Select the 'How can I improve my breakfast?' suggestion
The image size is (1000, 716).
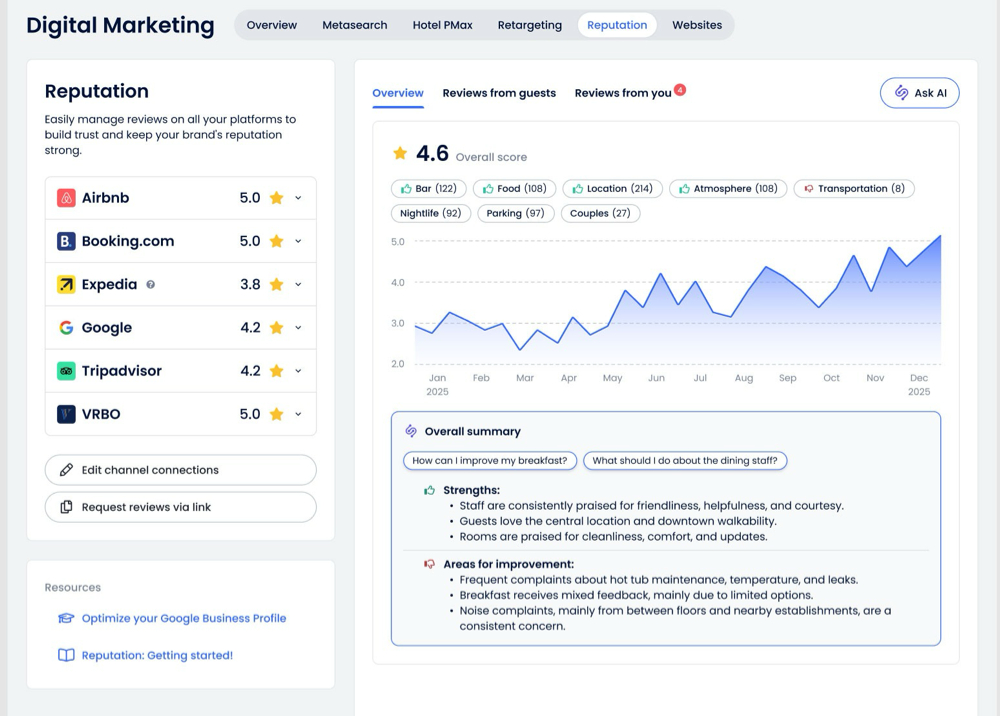(490, 461)
